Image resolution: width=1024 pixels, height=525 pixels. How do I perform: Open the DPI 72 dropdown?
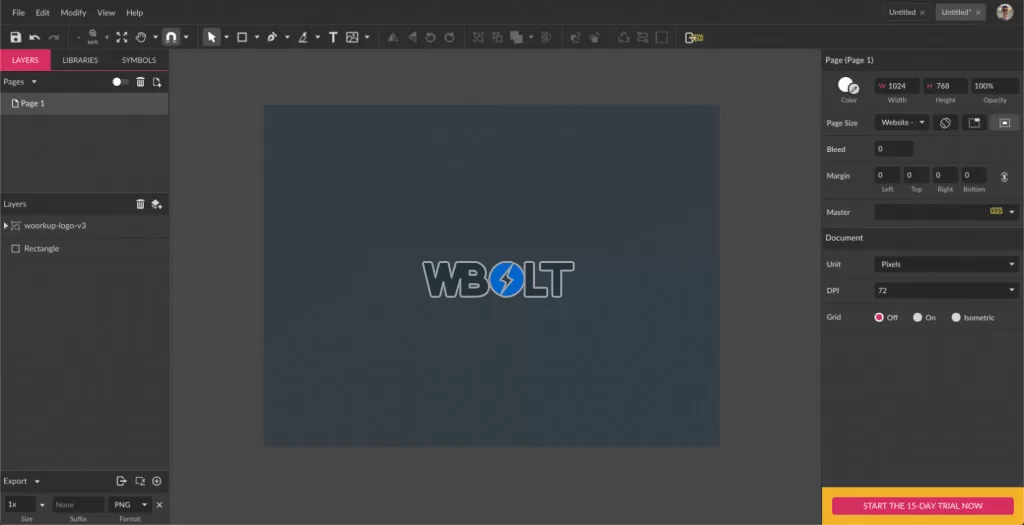(x=946, y=291)
